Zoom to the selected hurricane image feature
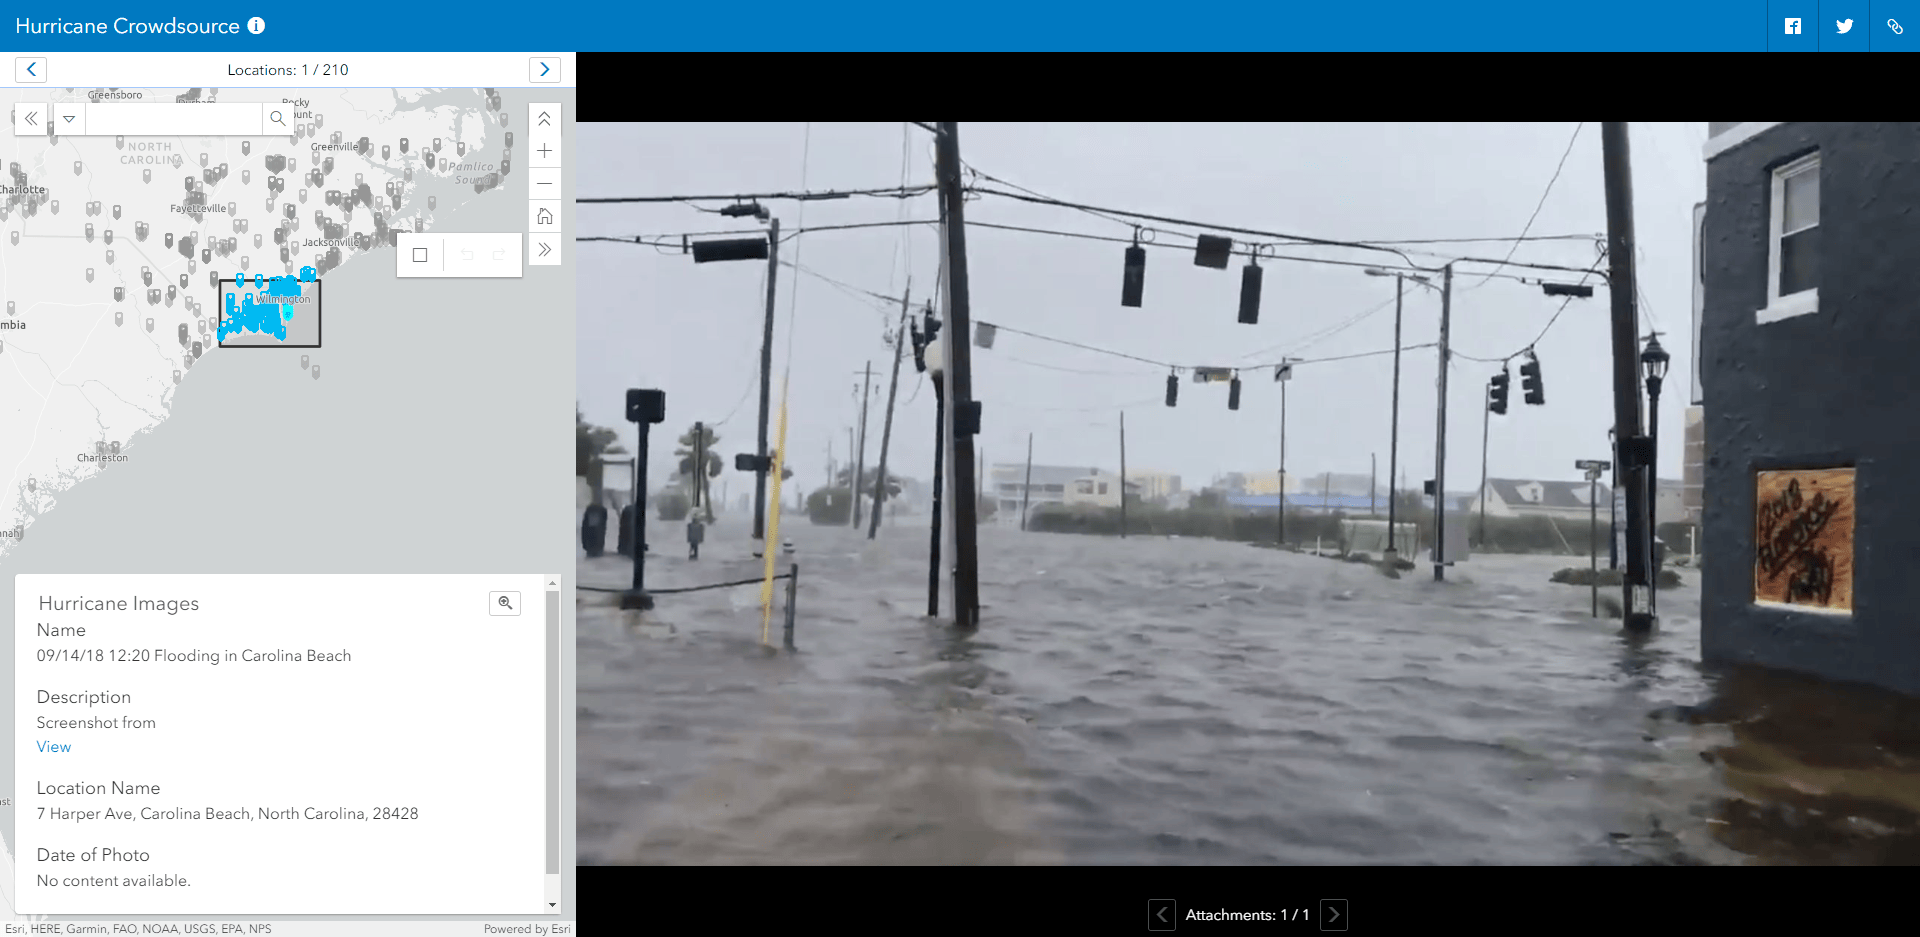Image resolution: width=1920 pixels, height=937 pixels. point(505,603)
